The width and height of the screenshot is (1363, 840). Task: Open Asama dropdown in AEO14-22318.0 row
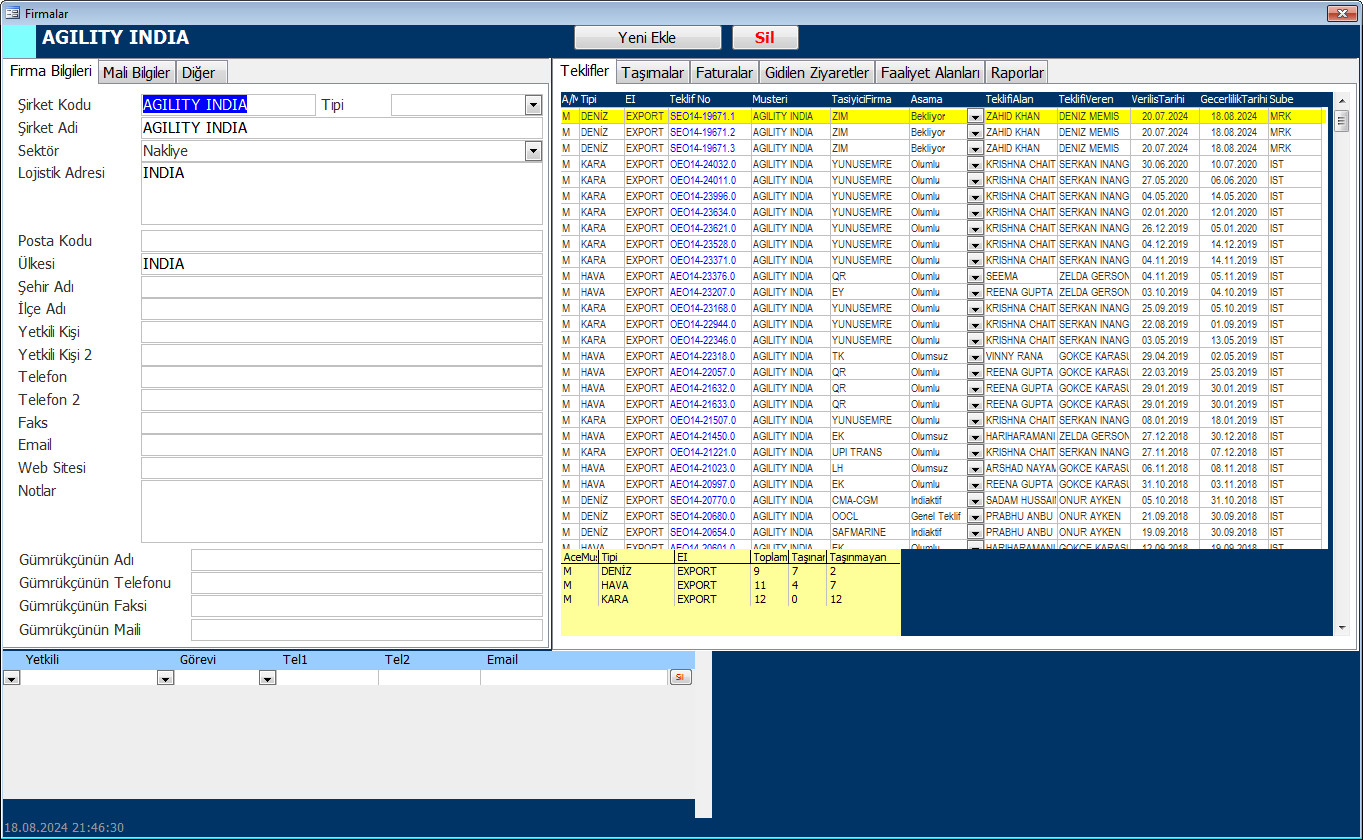[975, 356]
